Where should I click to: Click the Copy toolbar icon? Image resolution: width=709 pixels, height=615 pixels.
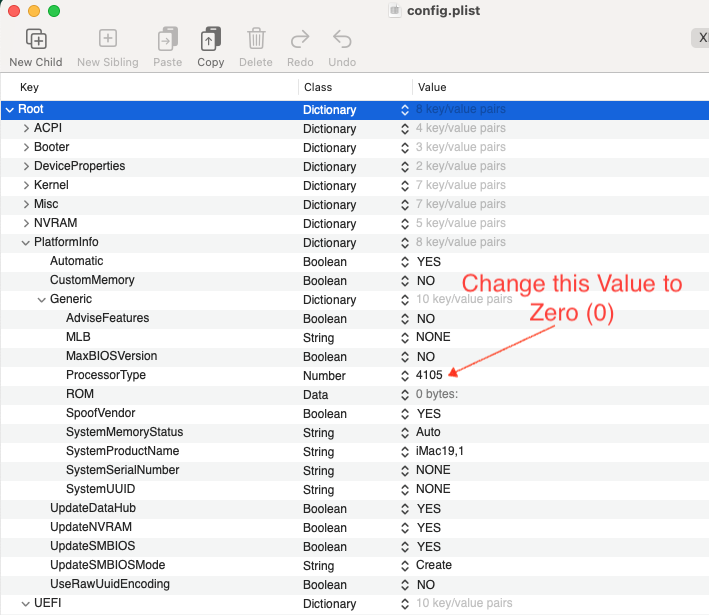210,39
